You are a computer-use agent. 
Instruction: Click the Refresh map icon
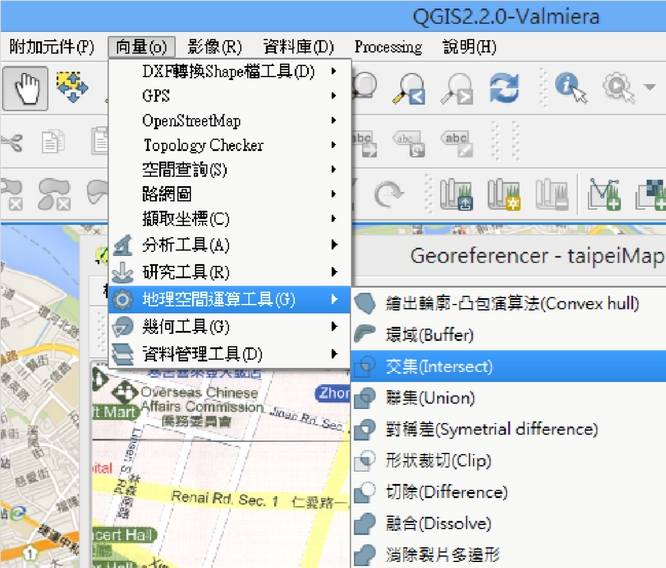point(504,88)
